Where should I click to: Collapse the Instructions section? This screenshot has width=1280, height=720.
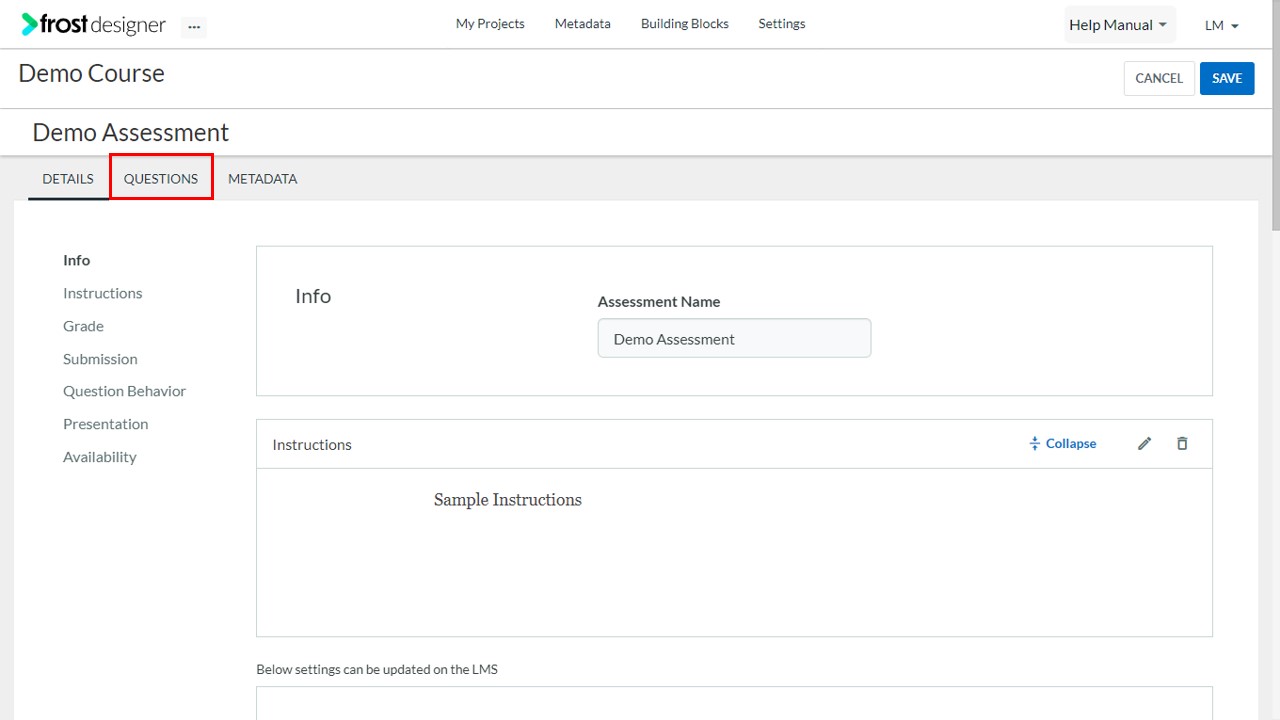1063,443
